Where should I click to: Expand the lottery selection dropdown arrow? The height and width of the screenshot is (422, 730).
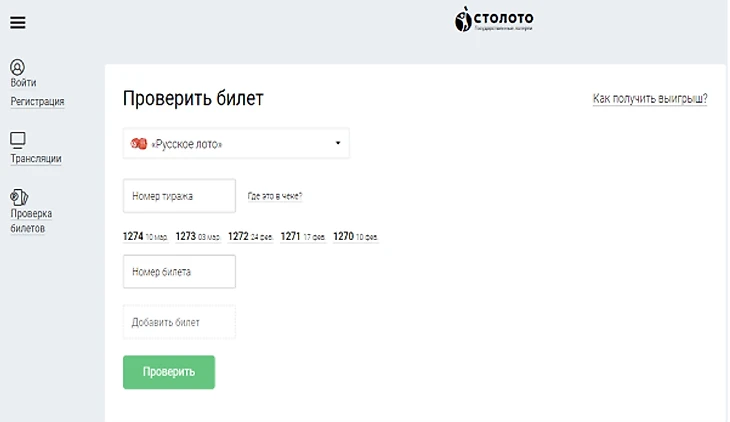coord(337,143)
